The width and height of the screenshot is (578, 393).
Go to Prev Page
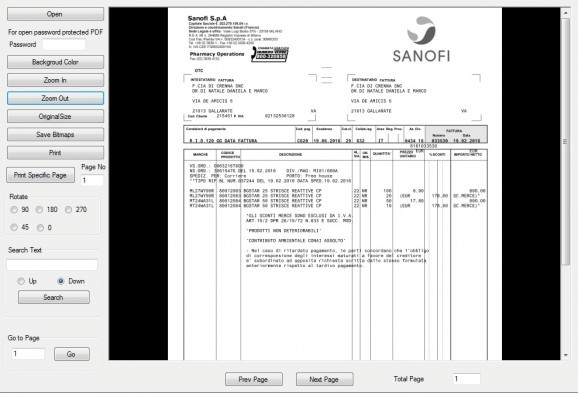[254, 379]
